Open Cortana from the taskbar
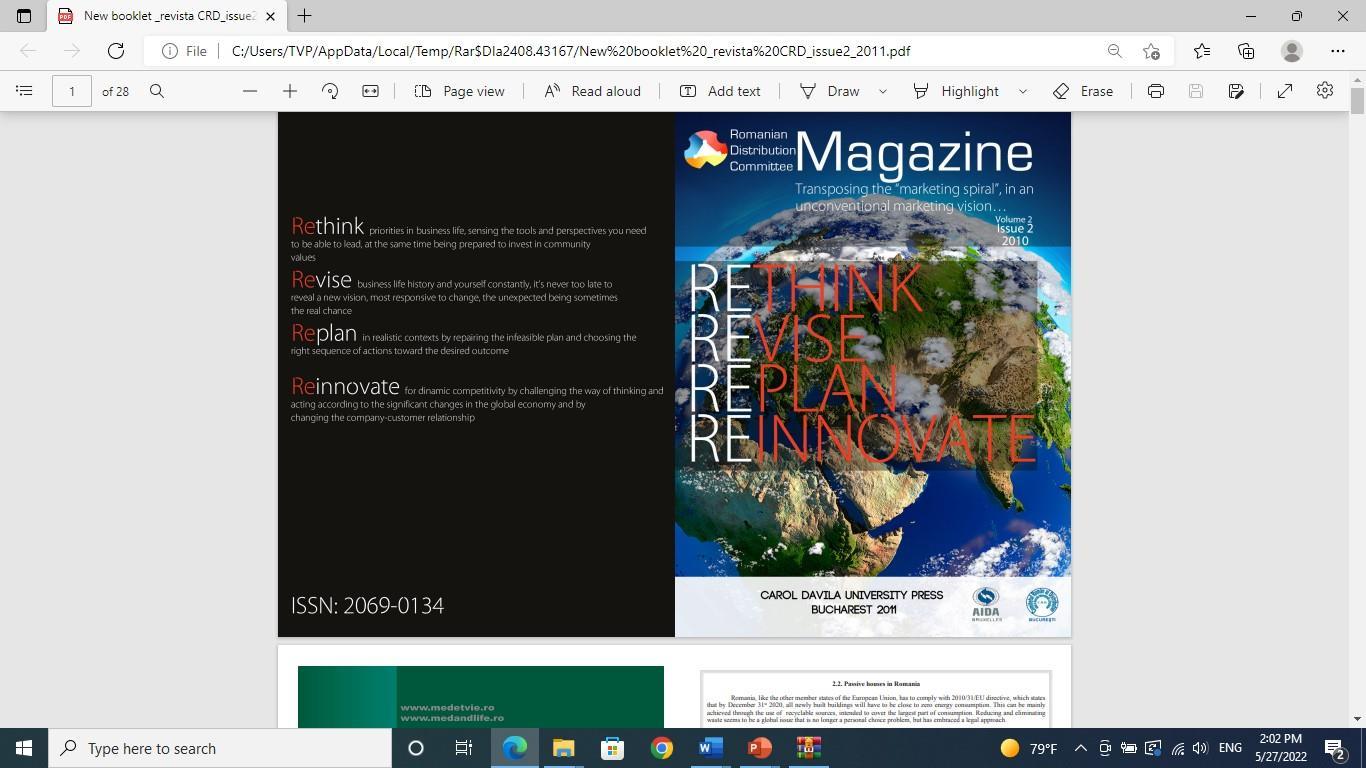 tap(416, 748)
